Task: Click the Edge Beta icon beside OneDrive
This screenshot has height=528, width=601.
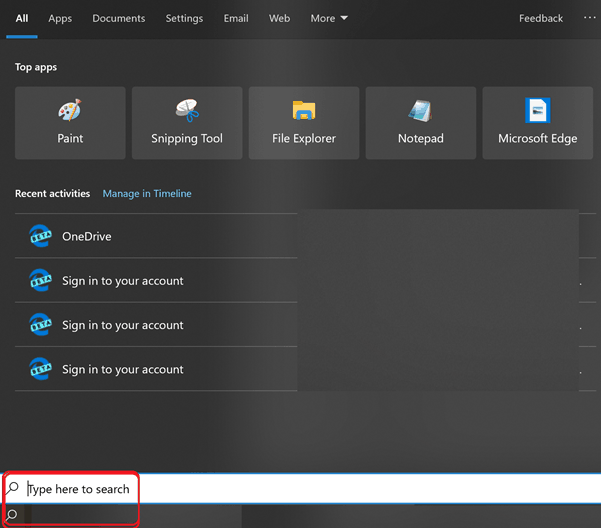Action: pos(40,236)
